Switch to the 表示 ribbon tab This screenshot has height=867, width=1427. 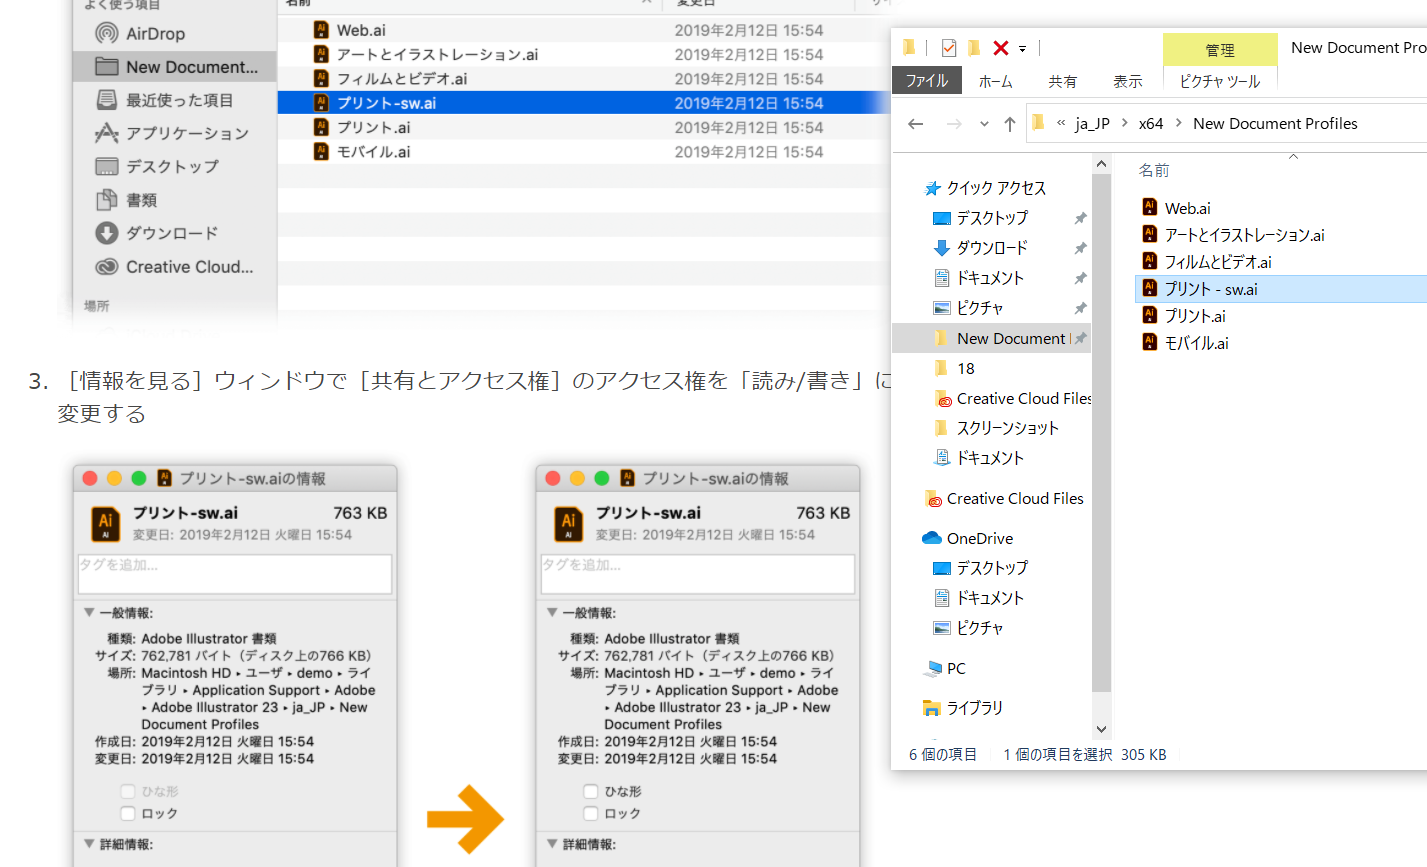coord(1127,81)
